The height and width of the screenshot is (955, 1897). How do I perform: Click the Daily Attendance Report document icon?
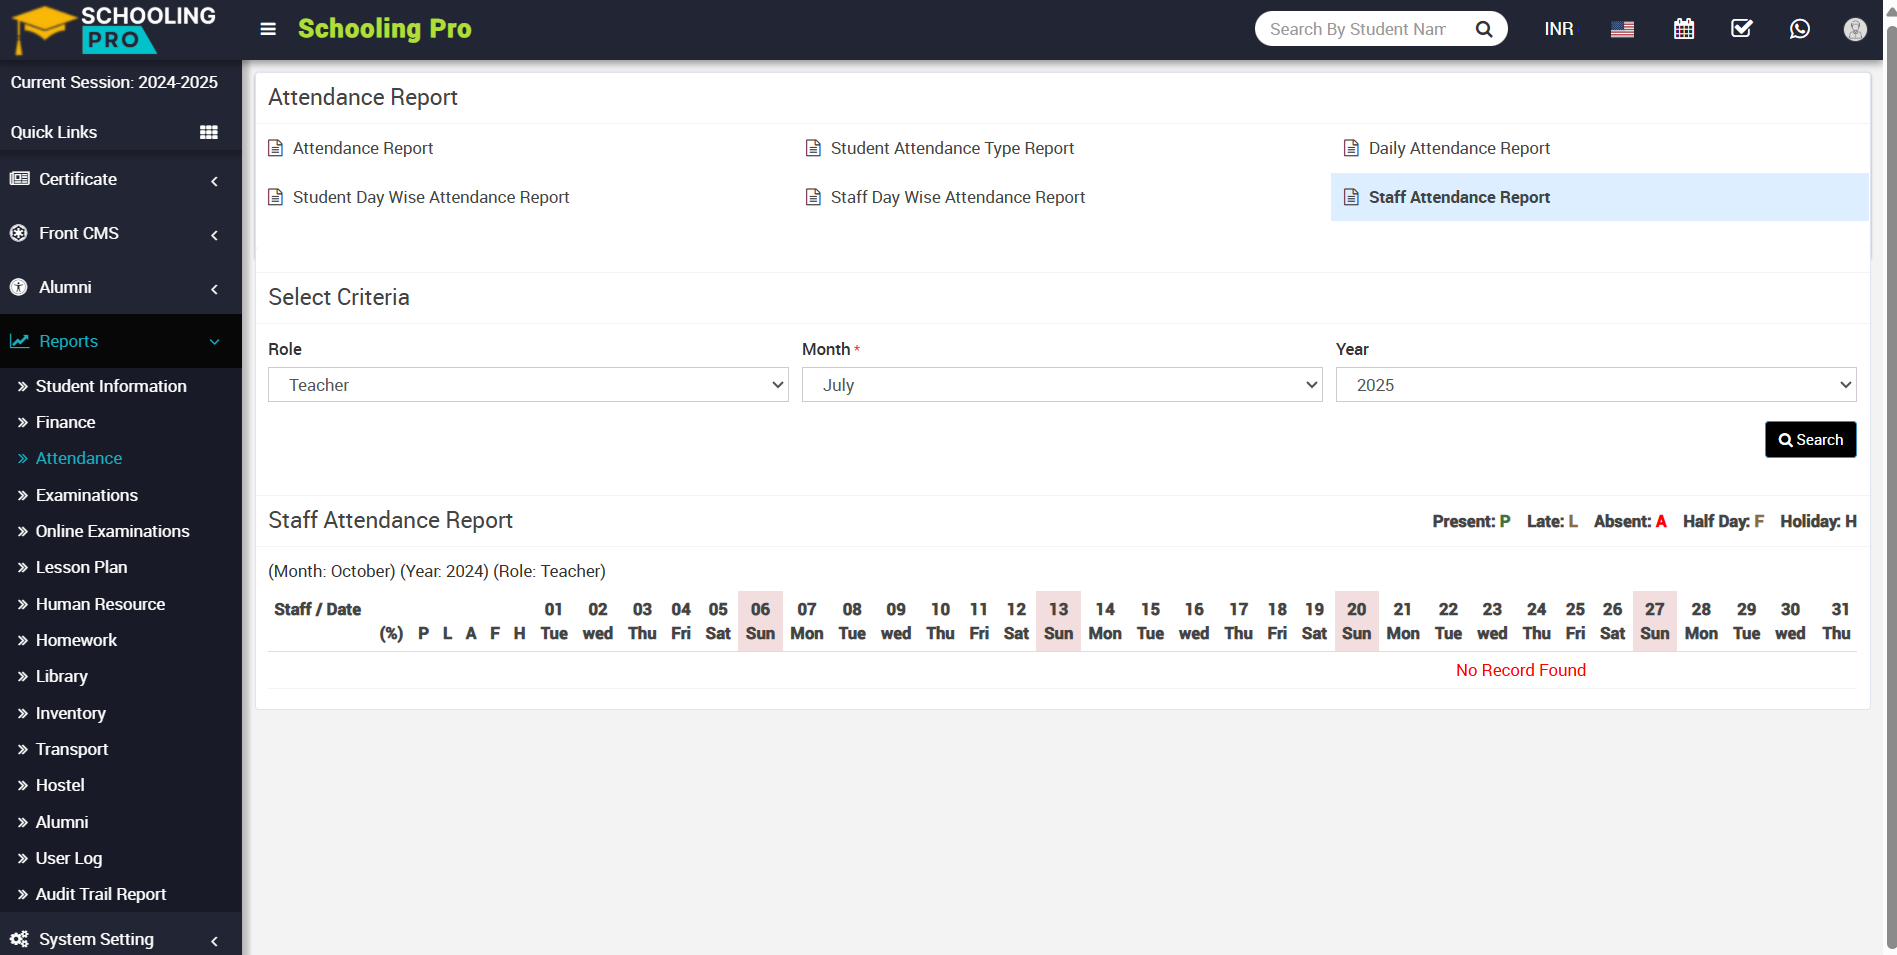tap(1351, 148)
